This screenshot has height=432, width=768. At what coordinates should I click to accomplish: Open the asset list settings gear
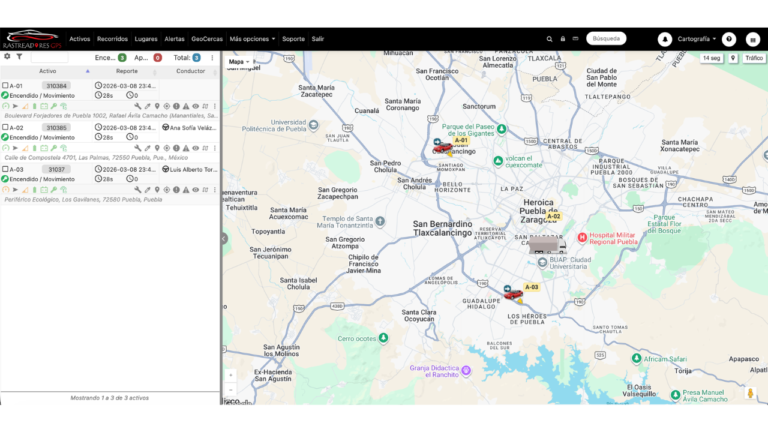pos(7,57)
